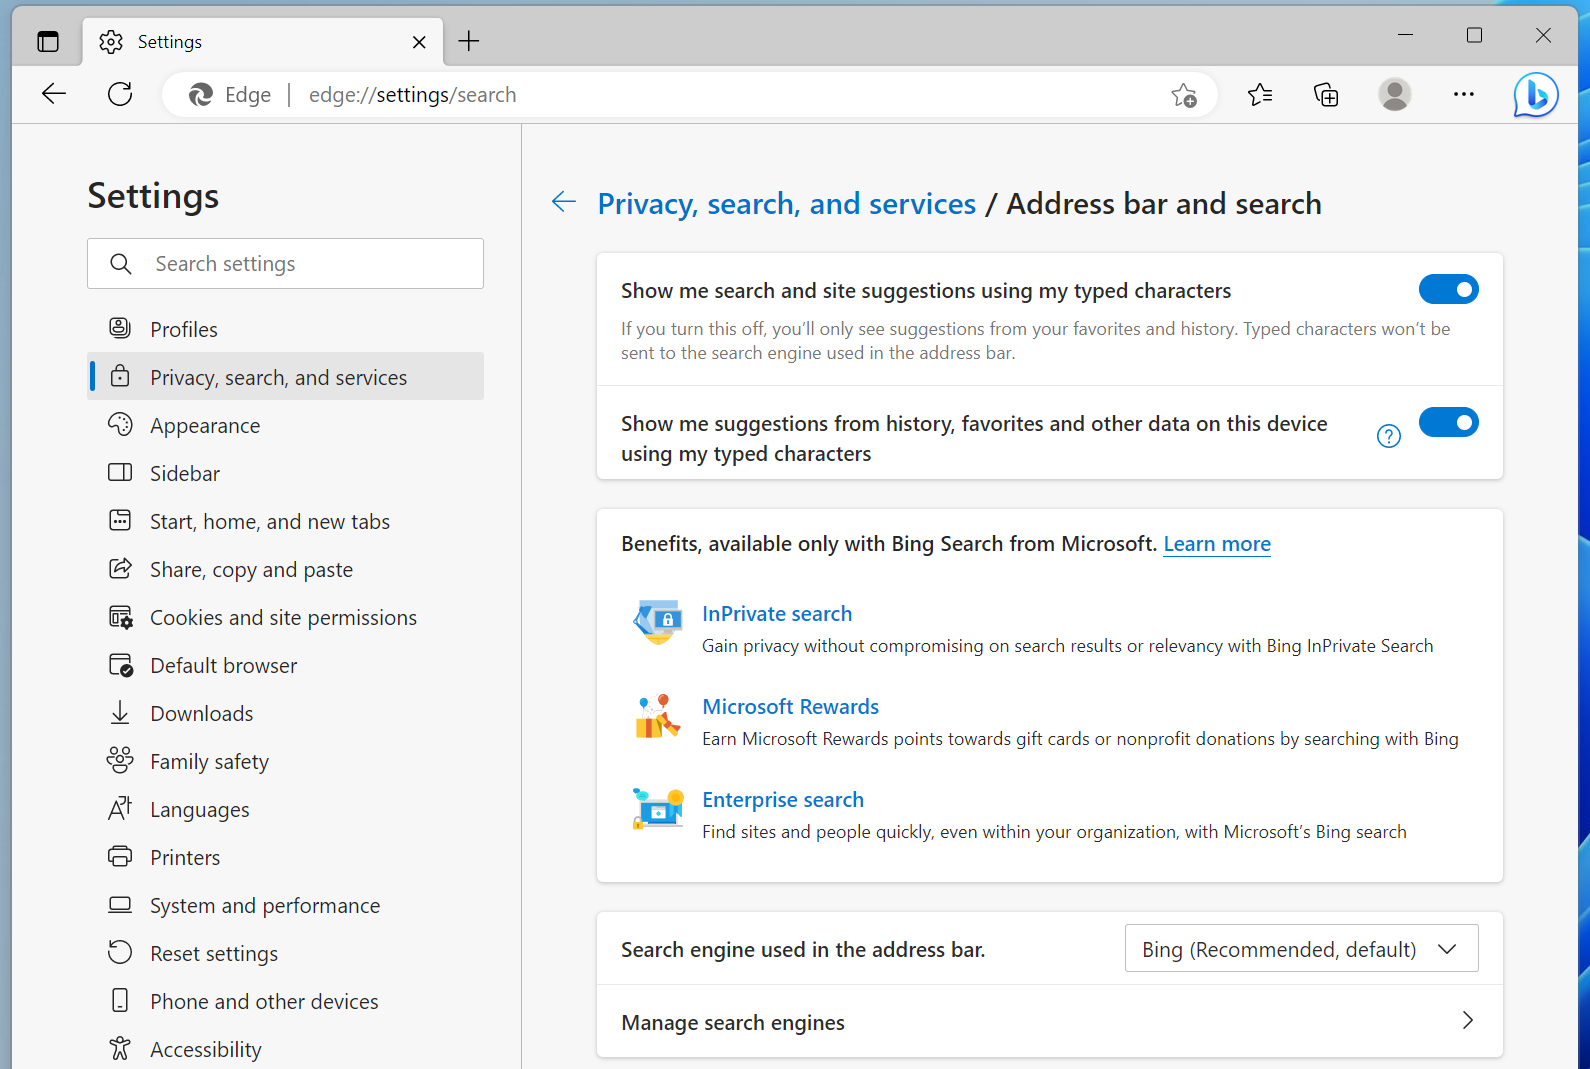Click the help icon for history suggestions
Image resolution: width=1590 pixels, height=1069 pixels.
tap(1389, 436)
